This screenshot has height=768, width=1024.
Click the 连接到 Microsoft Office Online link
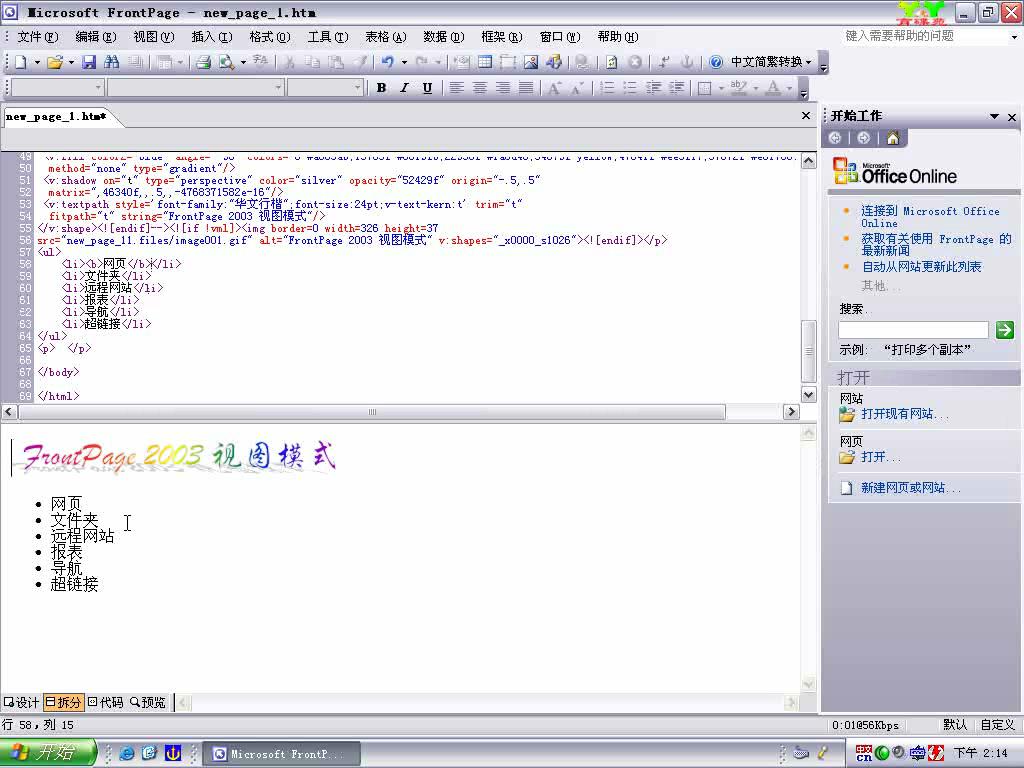[x=930, y=217]
